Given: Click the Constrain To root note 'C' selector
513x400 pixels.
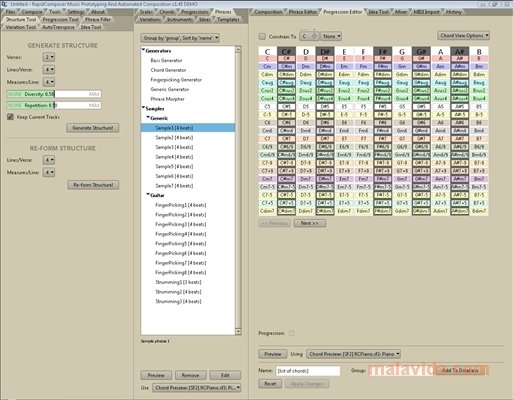Looking at the screenshot, I should tap(309, 36).
